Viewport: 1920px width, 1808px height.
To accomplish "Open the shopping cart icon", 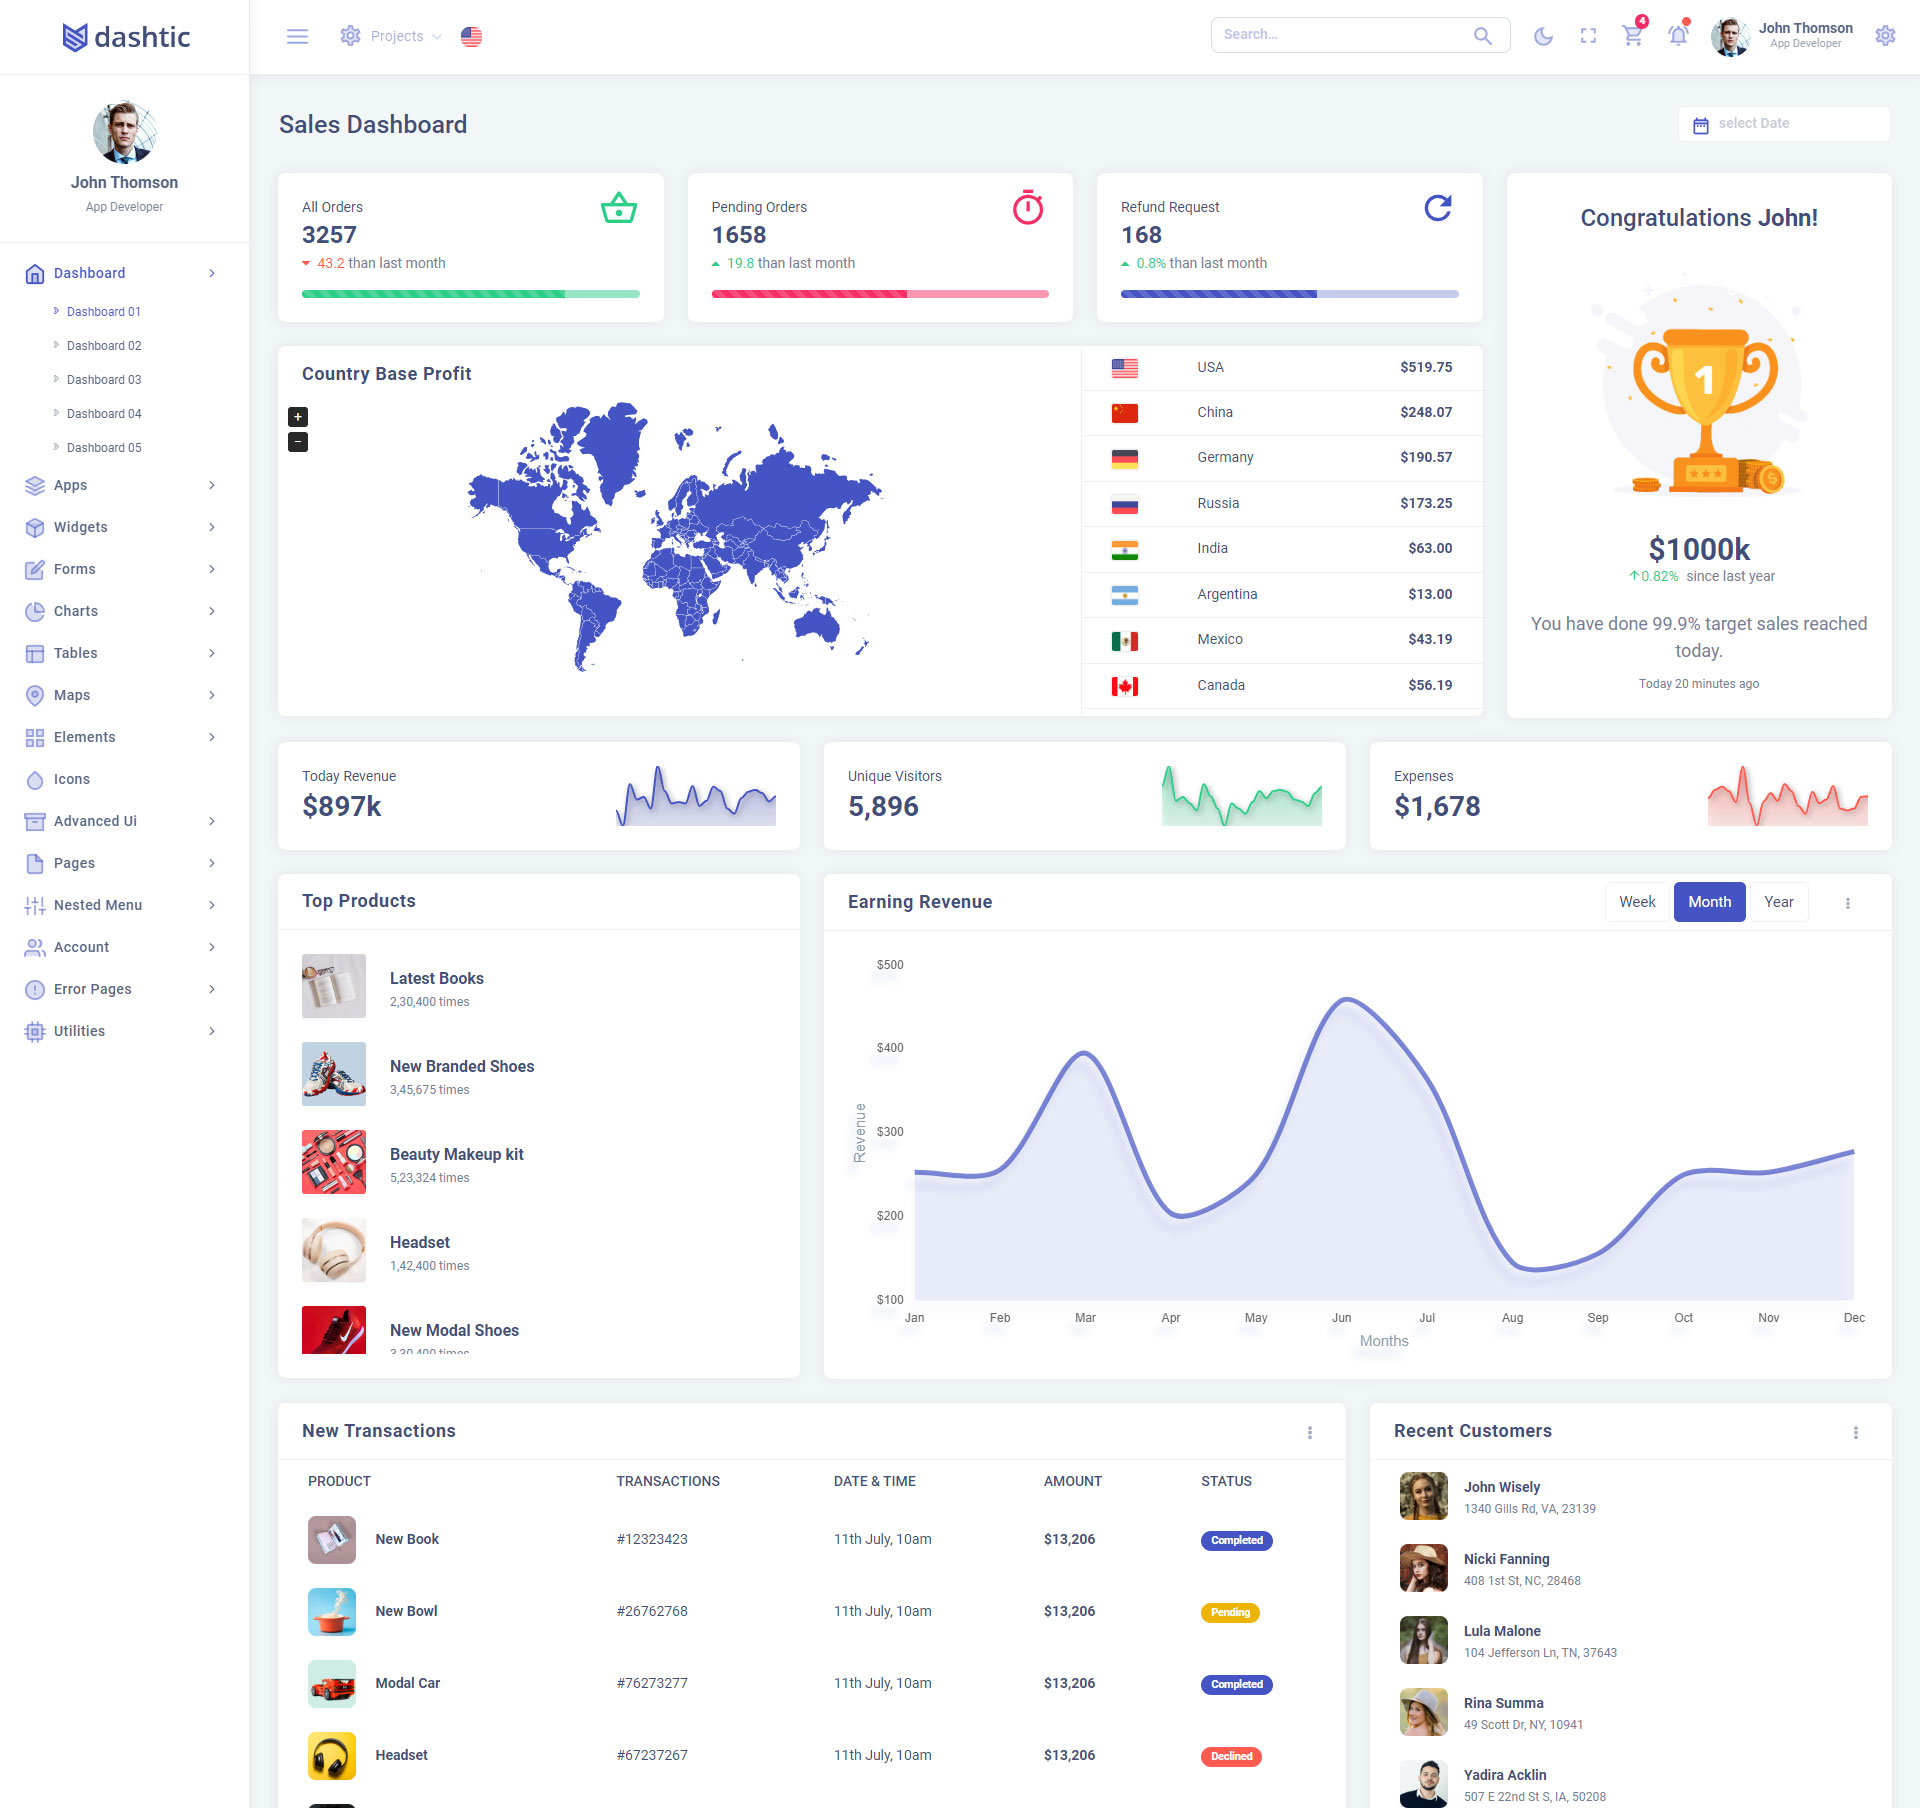I will [1632, 37].
